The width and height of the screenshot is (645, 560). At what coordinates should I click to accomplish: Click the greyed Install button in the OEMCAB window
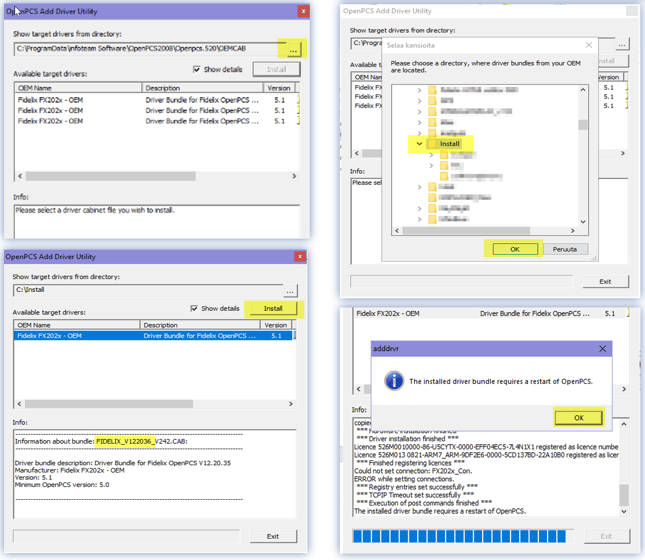point(276,69)
